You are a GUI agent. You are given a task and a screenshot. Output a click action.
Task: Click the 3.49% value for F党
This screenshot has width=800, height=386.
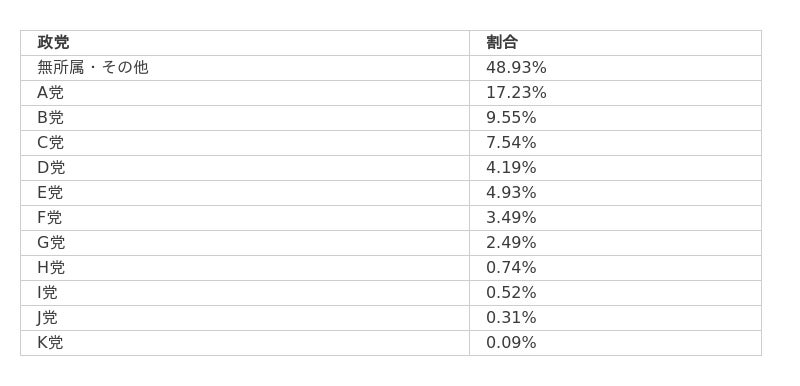coord(511,218)
